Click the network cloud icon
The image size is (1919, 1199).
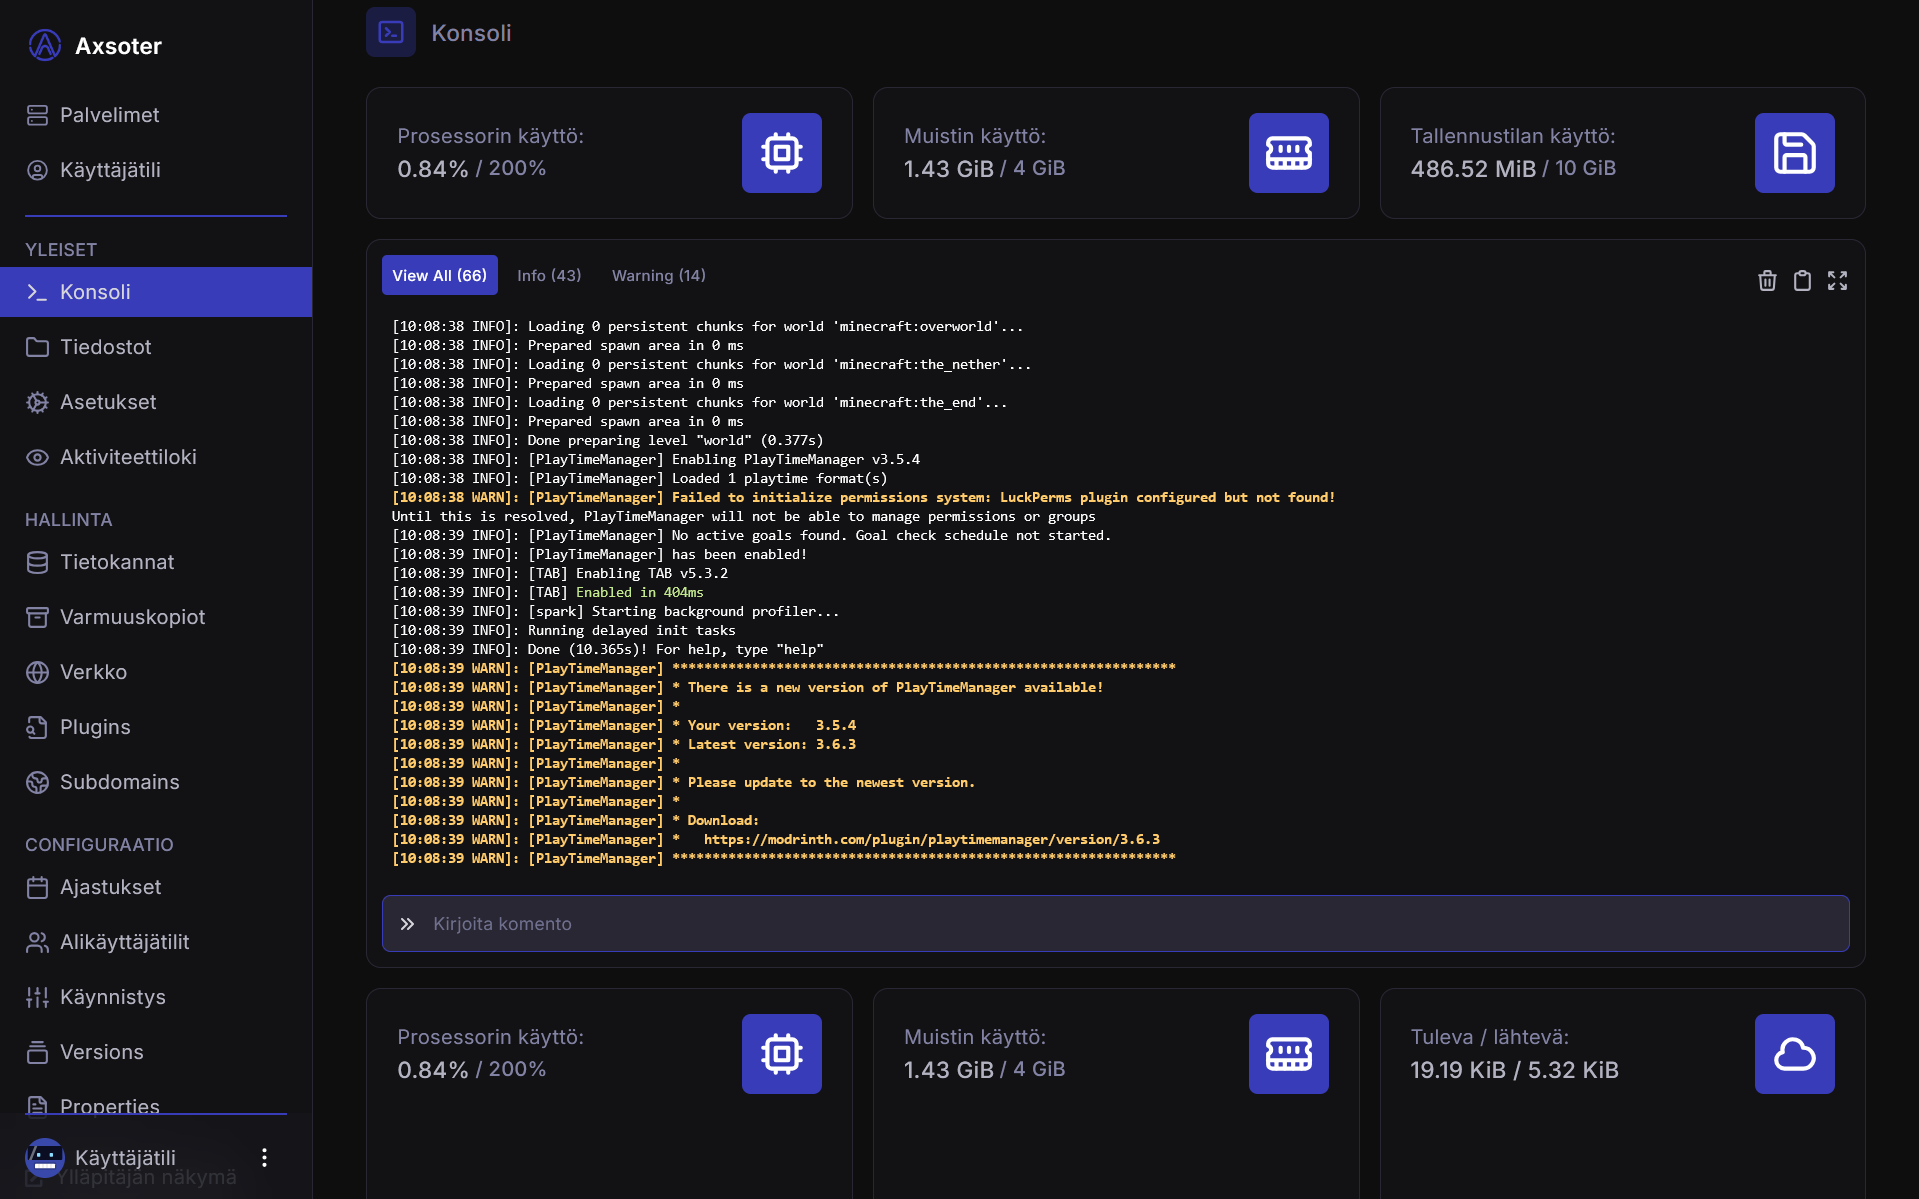(x=1794, y=1054)
